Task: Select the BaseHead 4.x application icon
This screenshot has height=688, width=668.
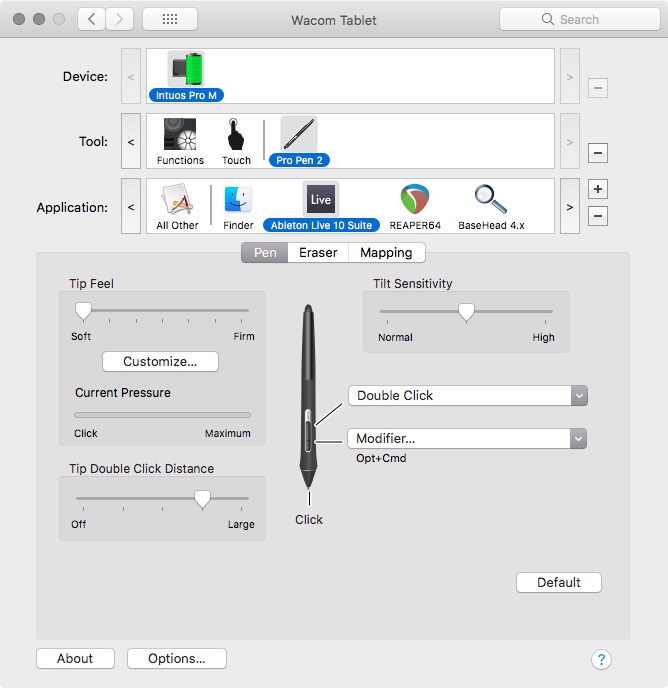Action: (x=491, y=199)
